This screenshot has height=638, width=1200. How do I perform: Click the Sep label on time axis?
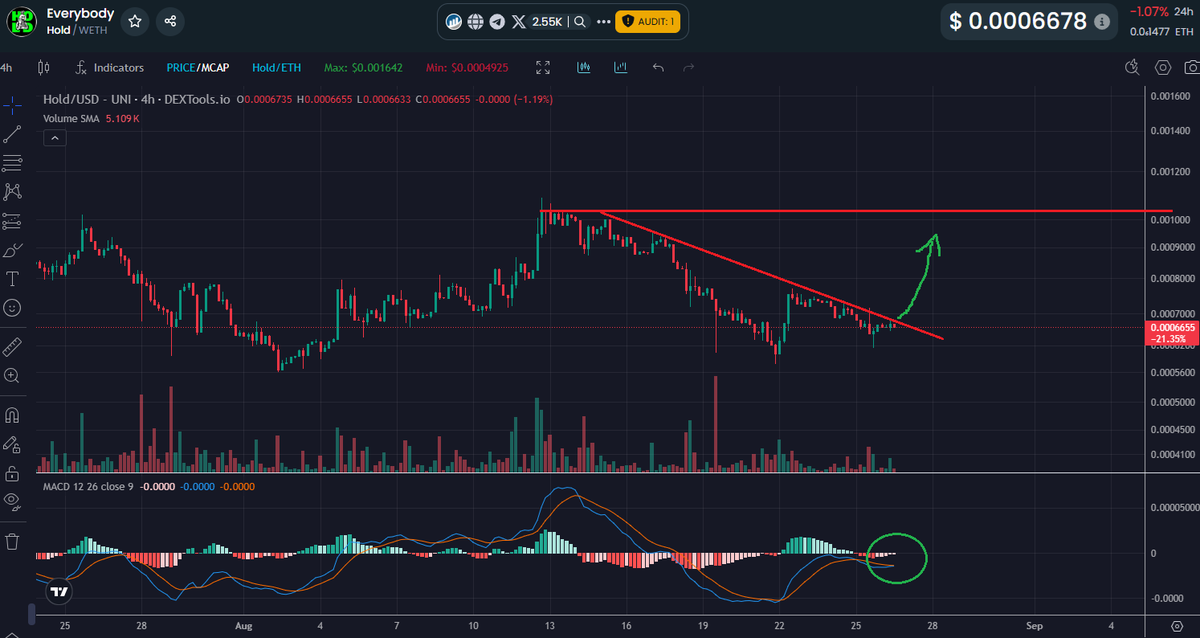pyautogui.click(x=1035, y=625)
